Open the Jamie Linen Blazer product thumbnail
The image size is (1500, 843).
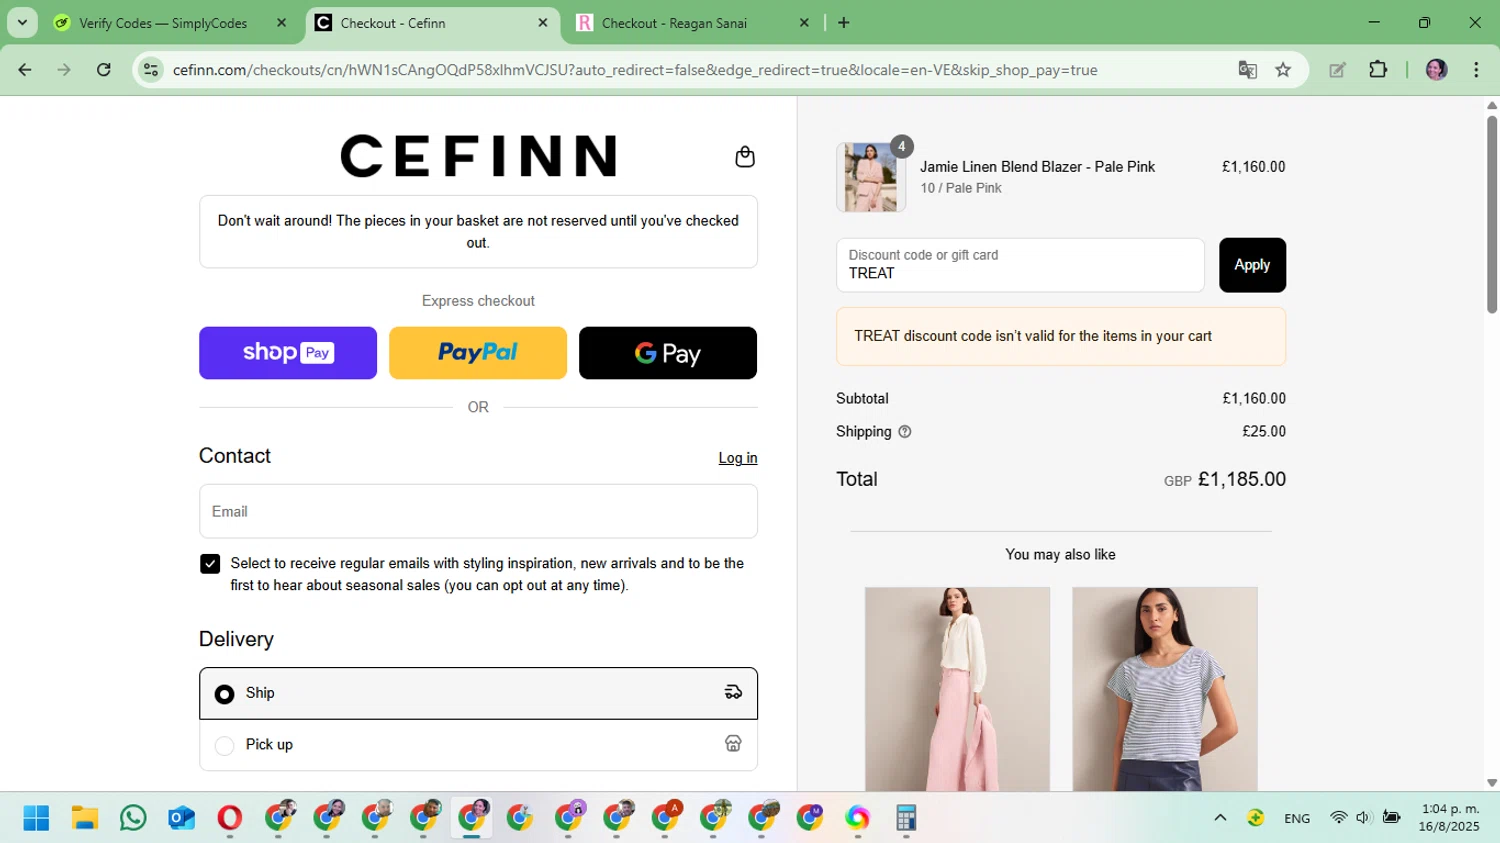coord(871,177)
